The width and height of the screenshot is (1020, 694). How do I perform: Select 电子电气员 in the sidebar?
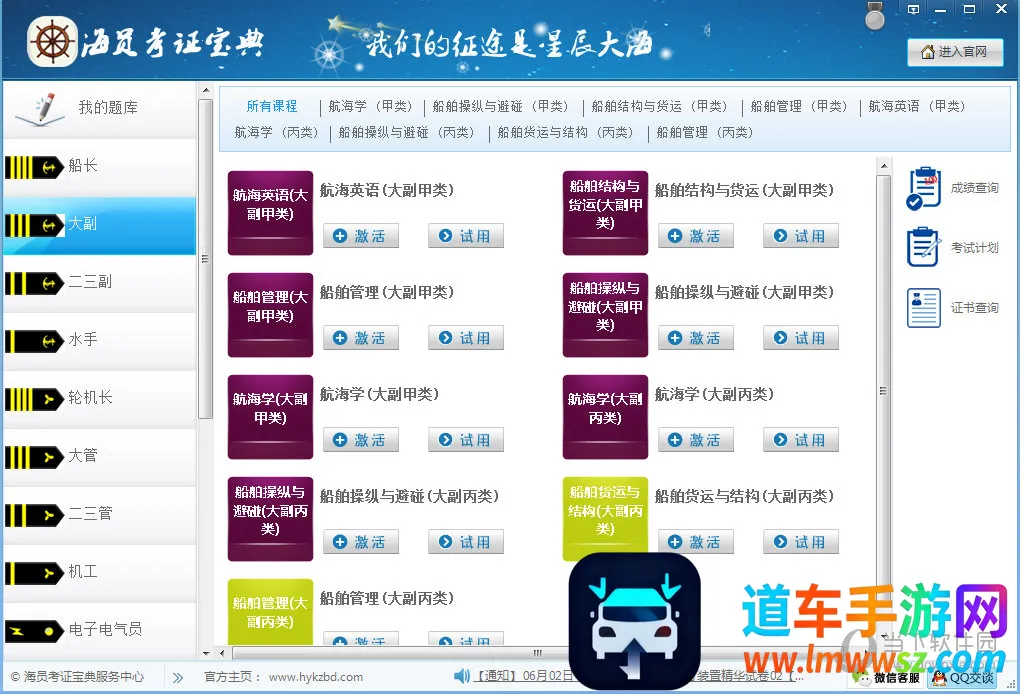coord(98,629)
